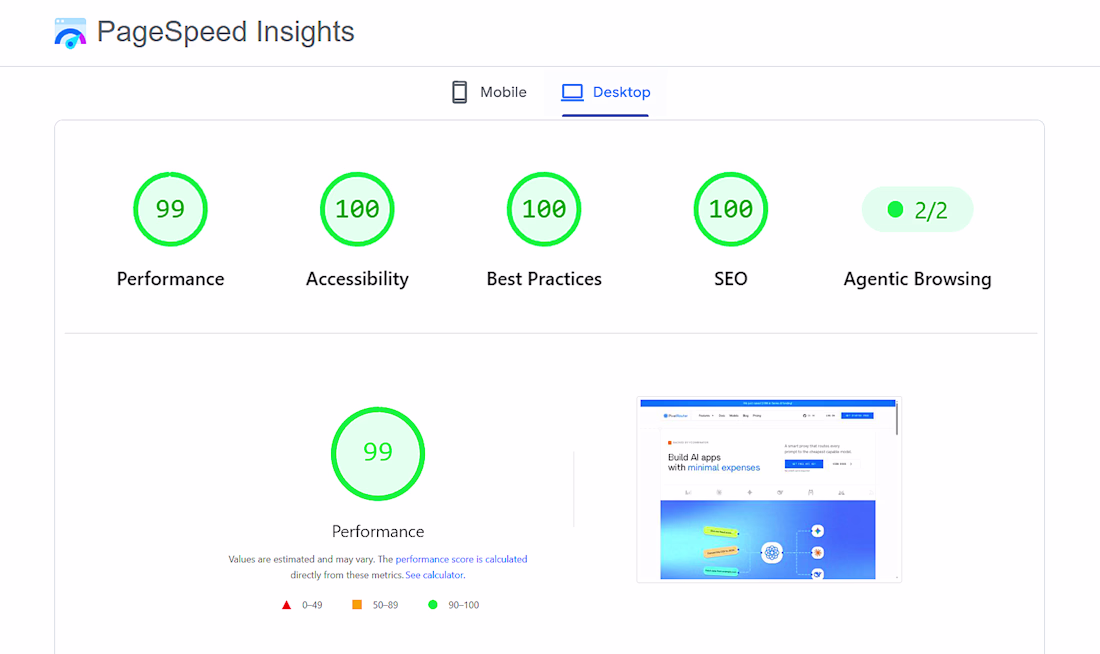1100x654 pixels.
Task: Click the desktop laptop icon
Action: pos(572,92)
